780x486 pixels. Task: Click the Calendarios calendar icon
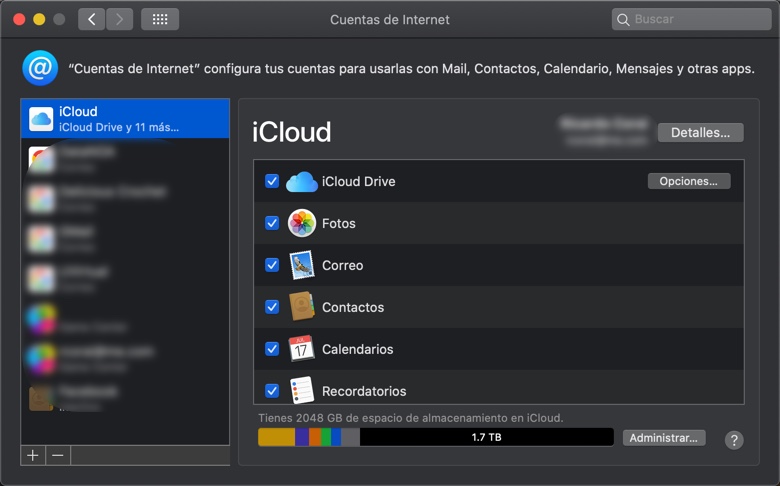(x=301, y=348)
